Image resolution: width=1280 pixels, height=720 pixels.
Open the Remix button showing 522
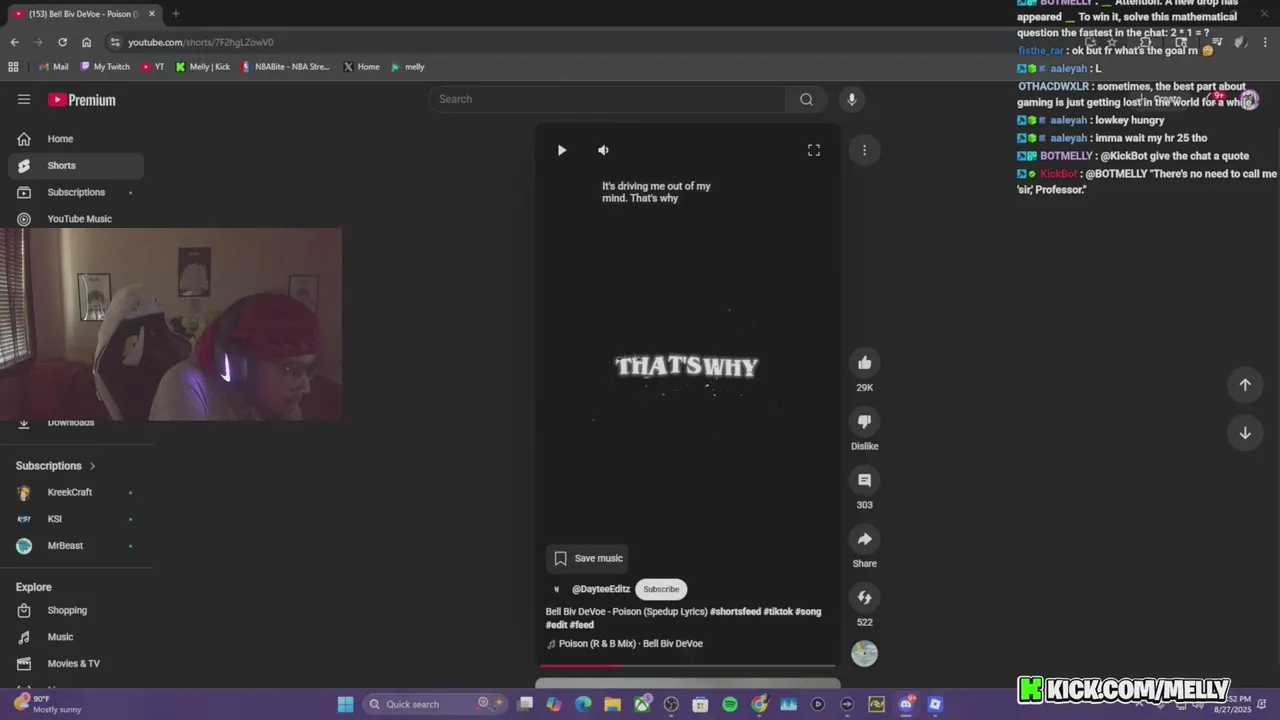coord(865,597)
